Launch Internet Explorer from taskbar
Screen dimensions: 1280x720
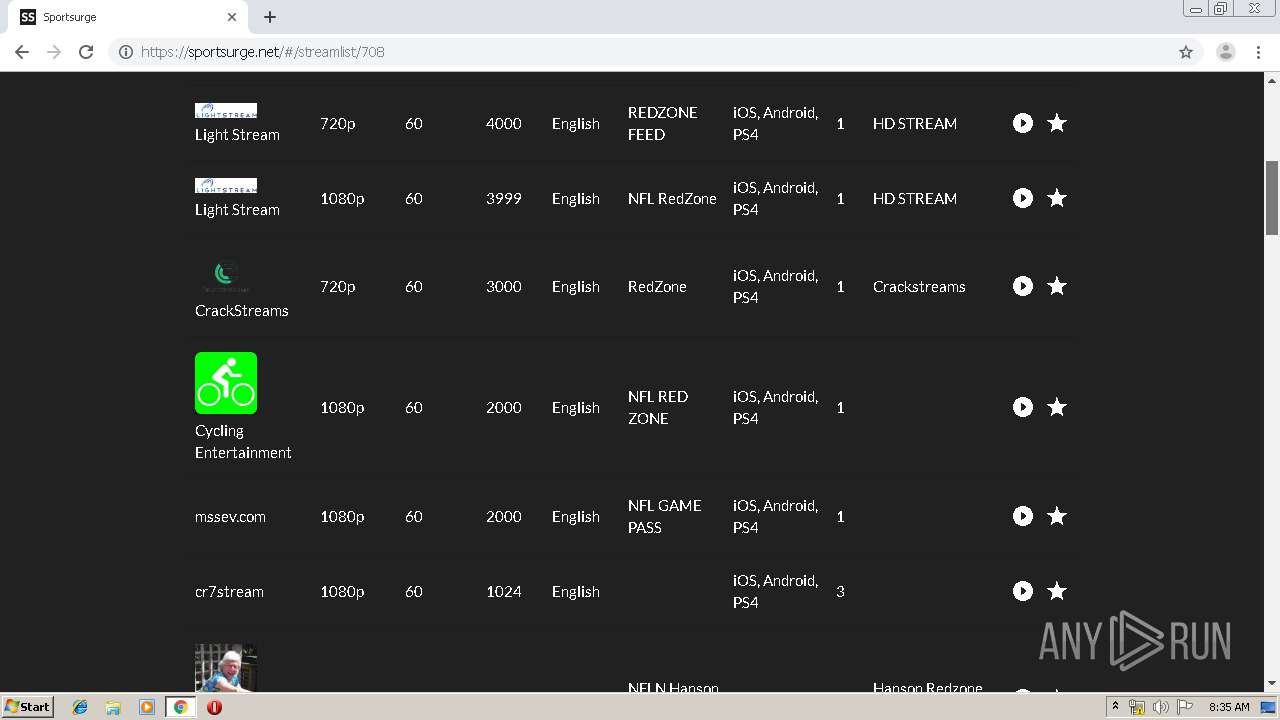pos(80,707)
